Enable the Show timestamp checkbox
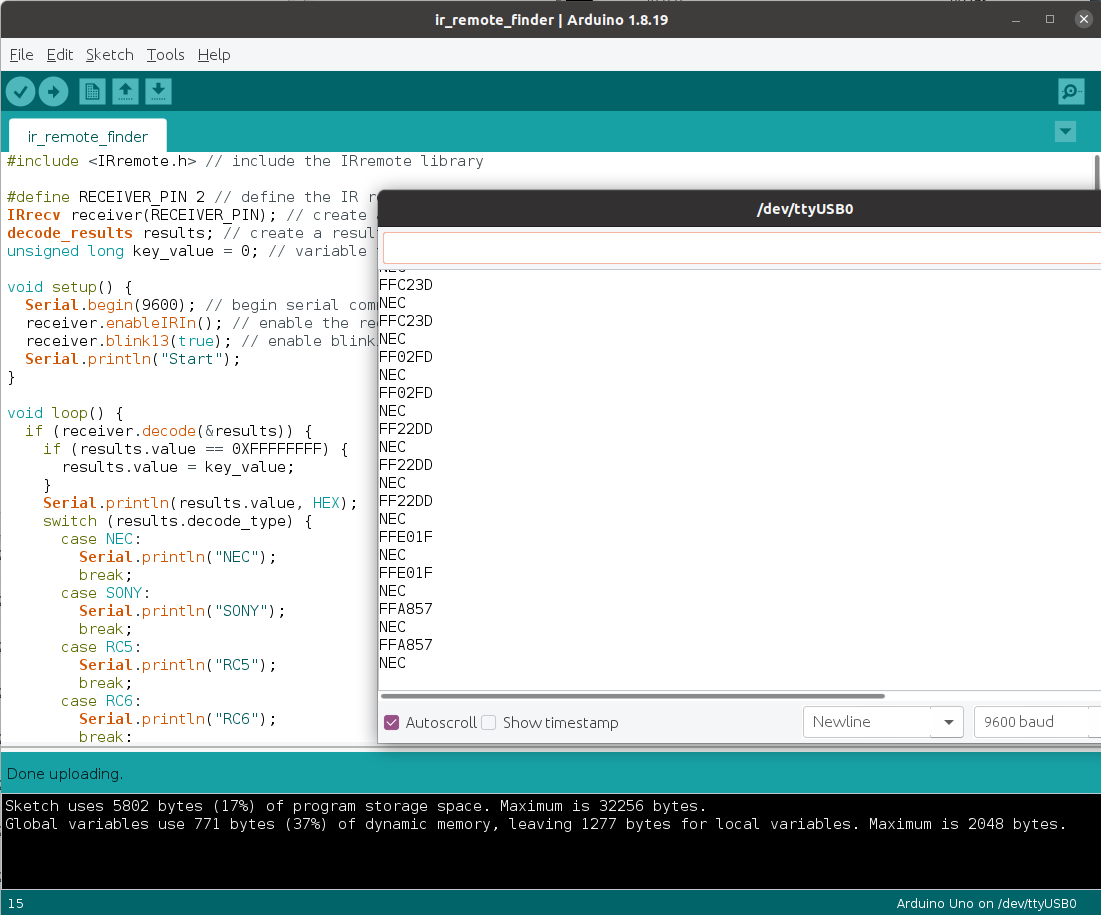The height and width of the screenshot is (915, 1101). 489,723
